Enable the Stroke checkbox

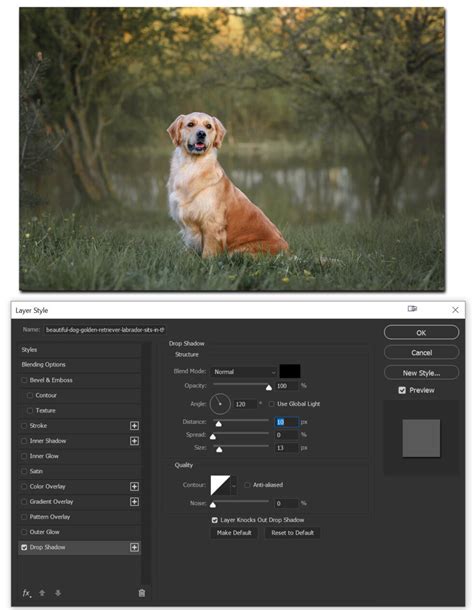pos(24,426)
